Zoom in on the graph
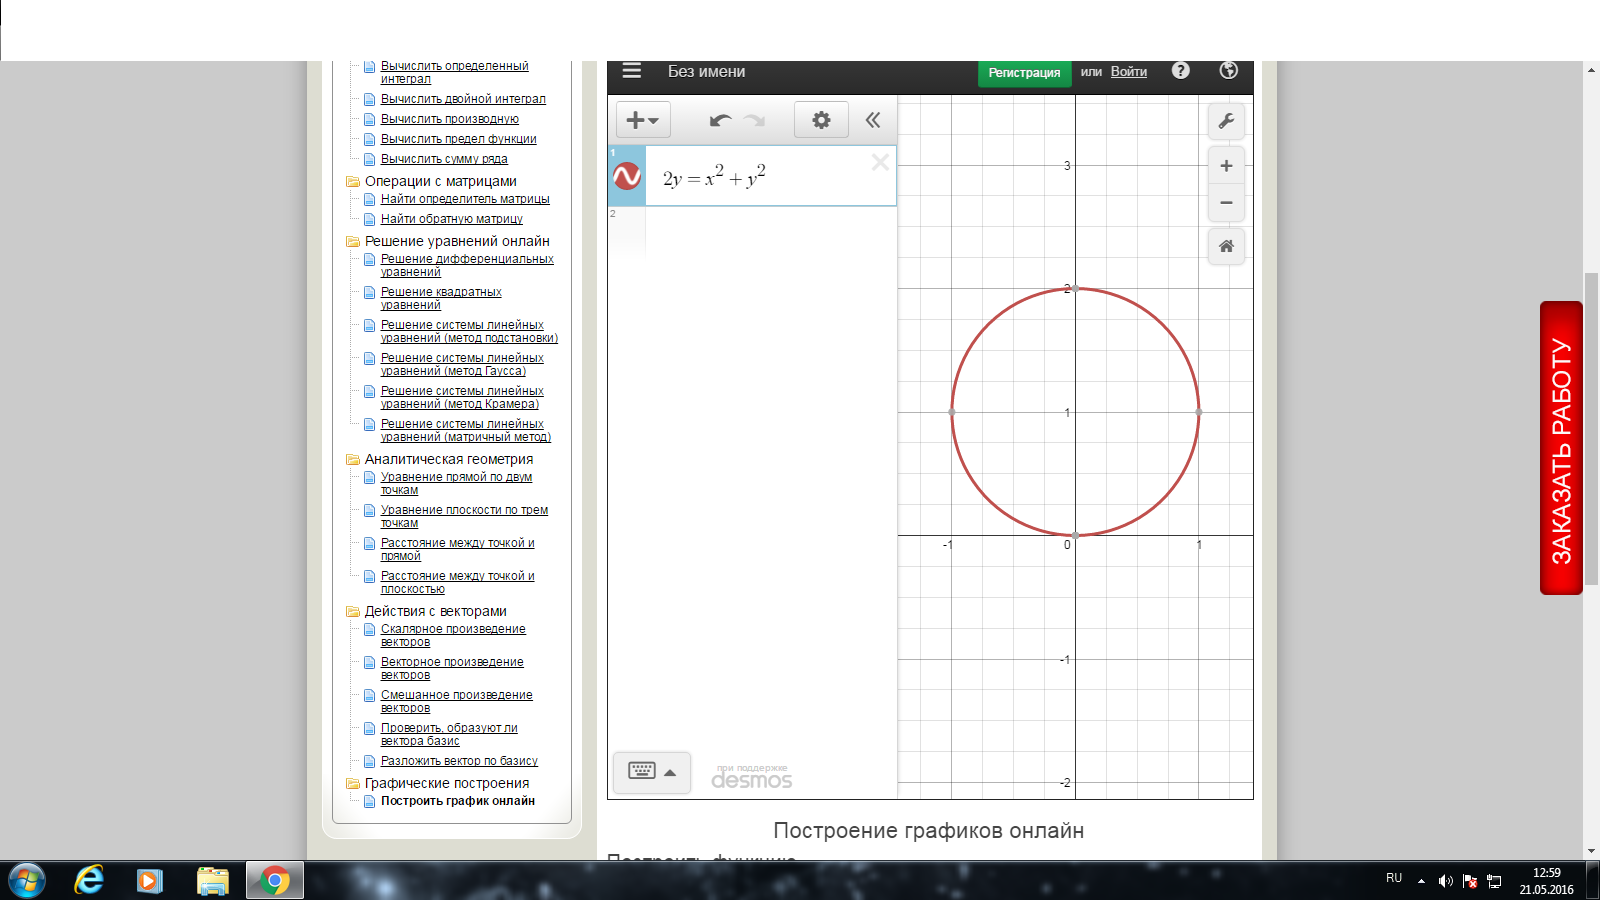Viewport: 1600px width, 900px height. pyautogui.click(x=1226, y=166)
